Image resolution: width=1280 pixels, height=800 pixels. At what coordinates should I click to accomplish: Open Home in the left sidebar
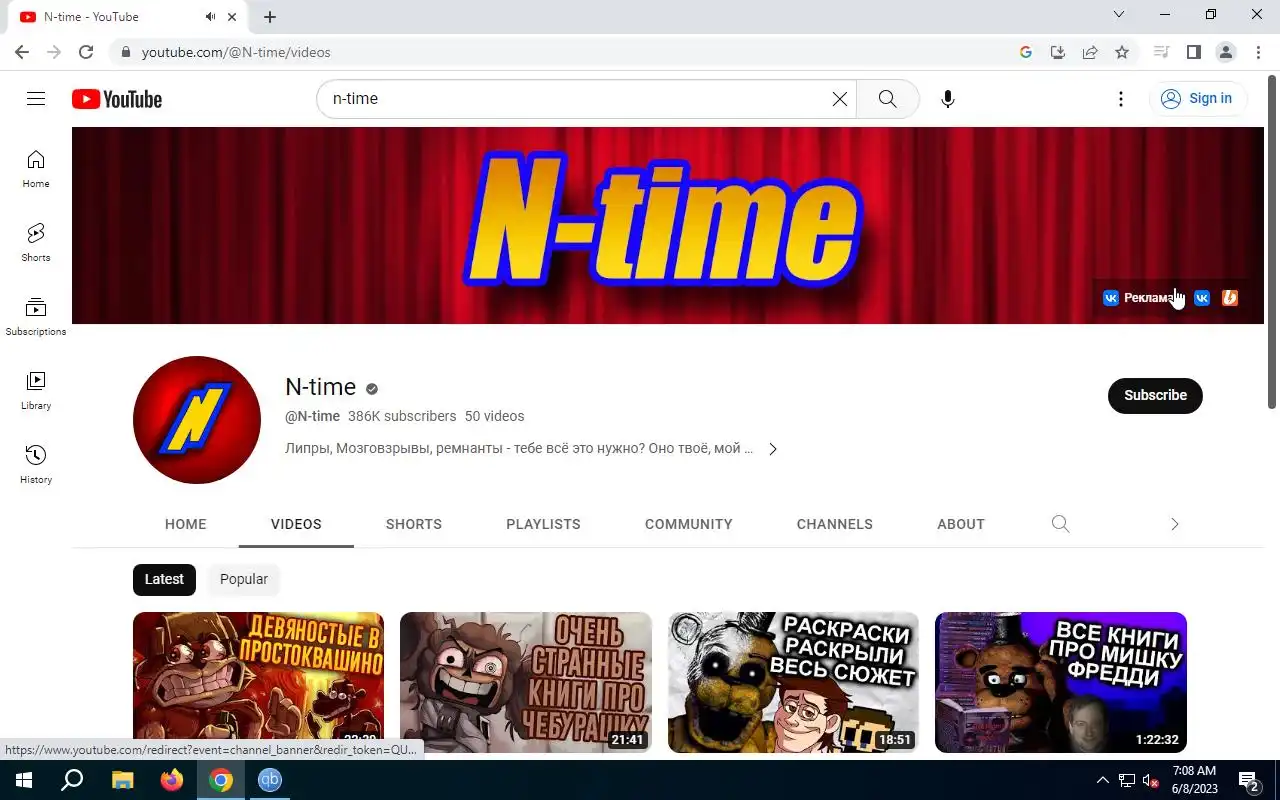pyautogui.click(x=36, y=169)
